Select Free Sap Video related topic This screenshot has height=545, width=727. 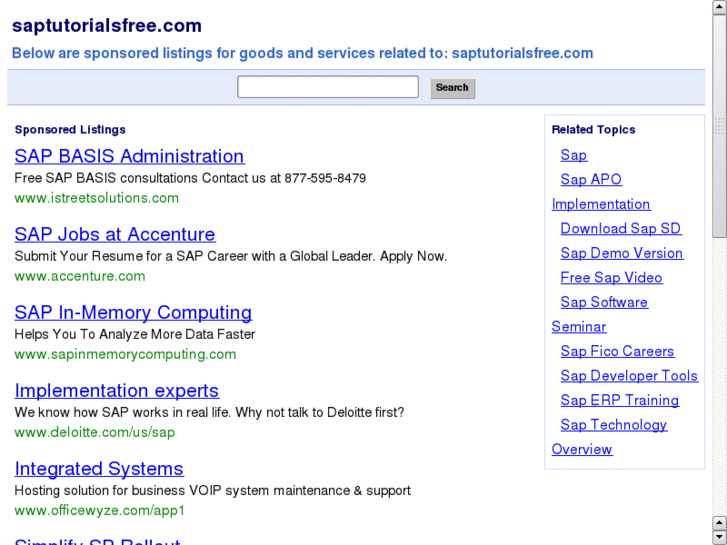click(612, 278)
